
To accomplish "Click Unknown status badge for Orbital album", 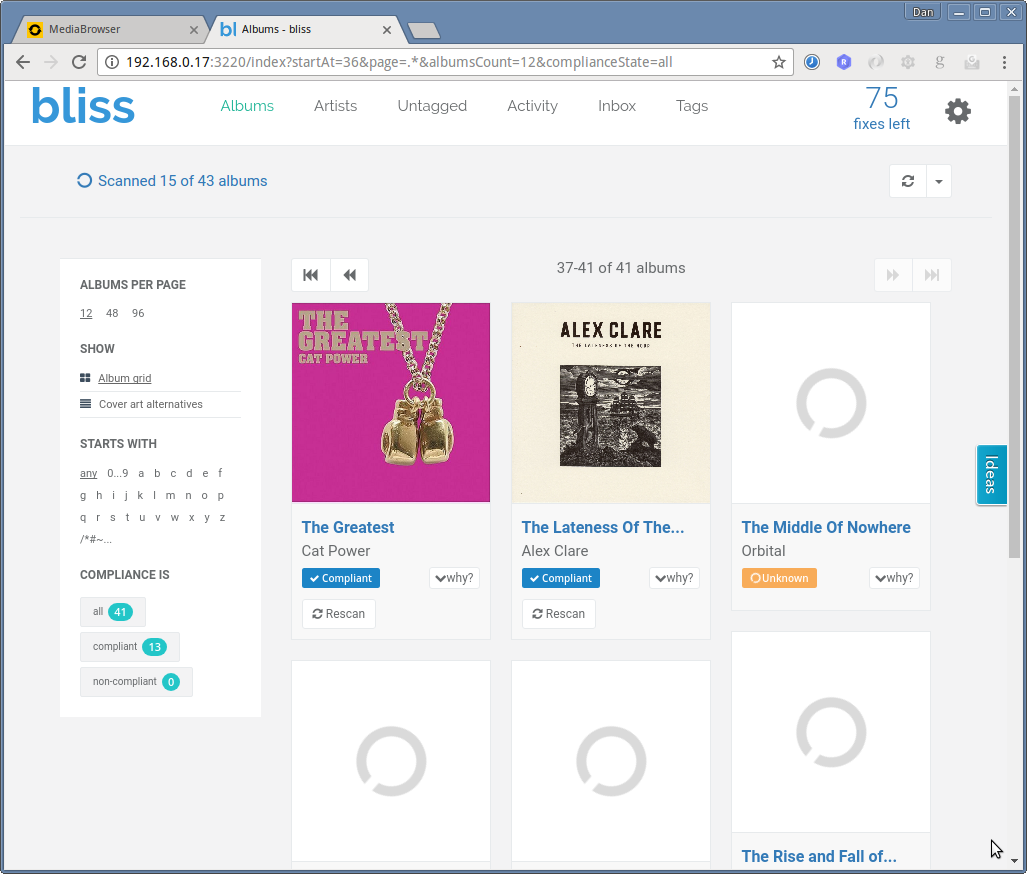I will click(x=779, y=578).
